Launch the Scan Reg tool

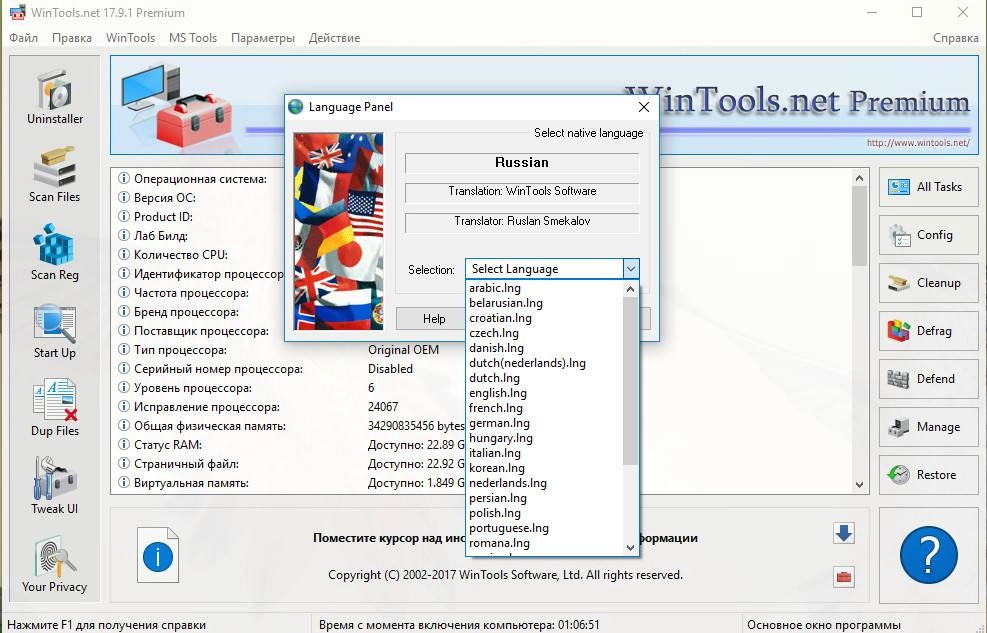[x=55, y=253]
